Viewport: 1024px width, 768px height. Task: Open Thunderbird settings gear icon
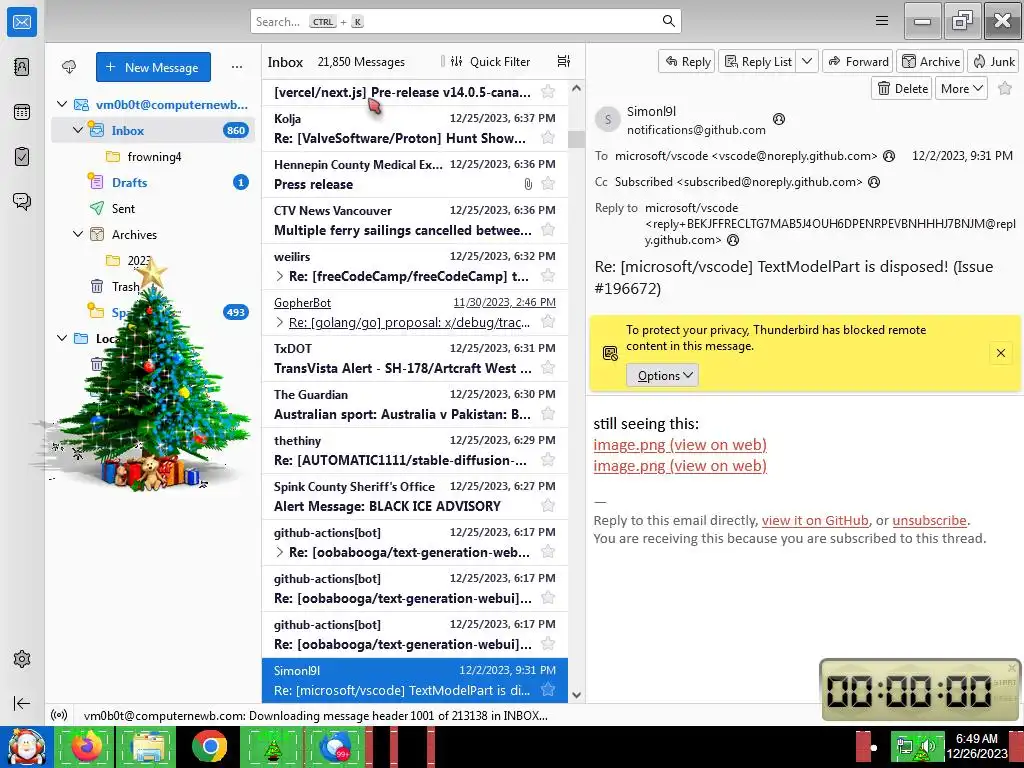coord(22,659)
